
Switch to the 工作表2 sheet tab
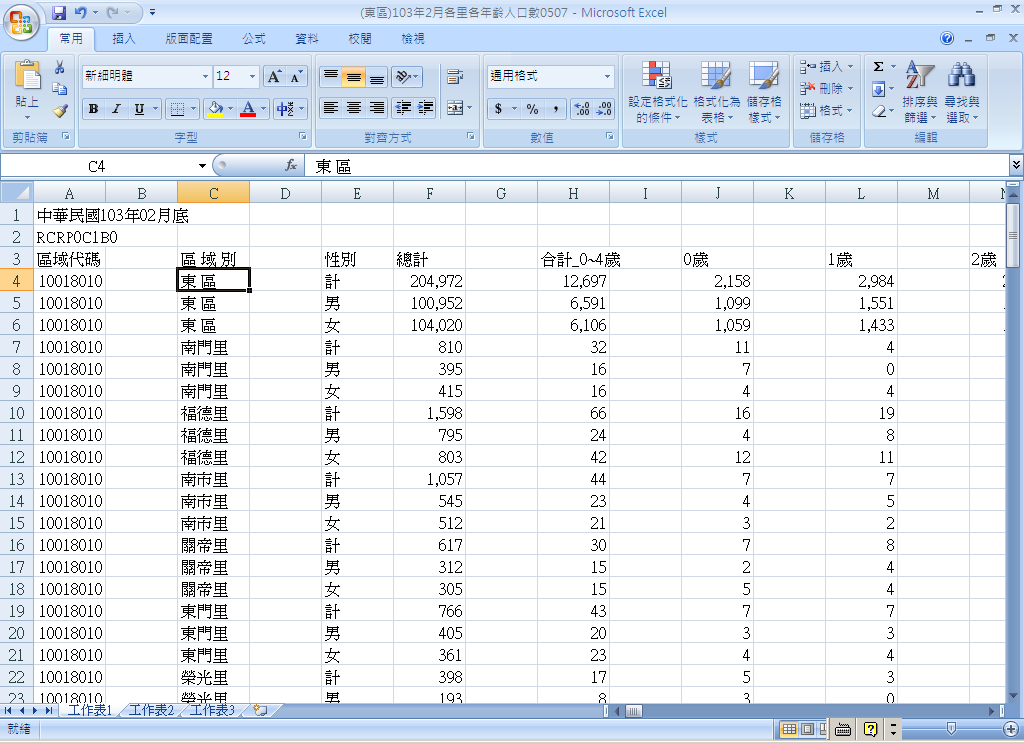coord(151,710)
